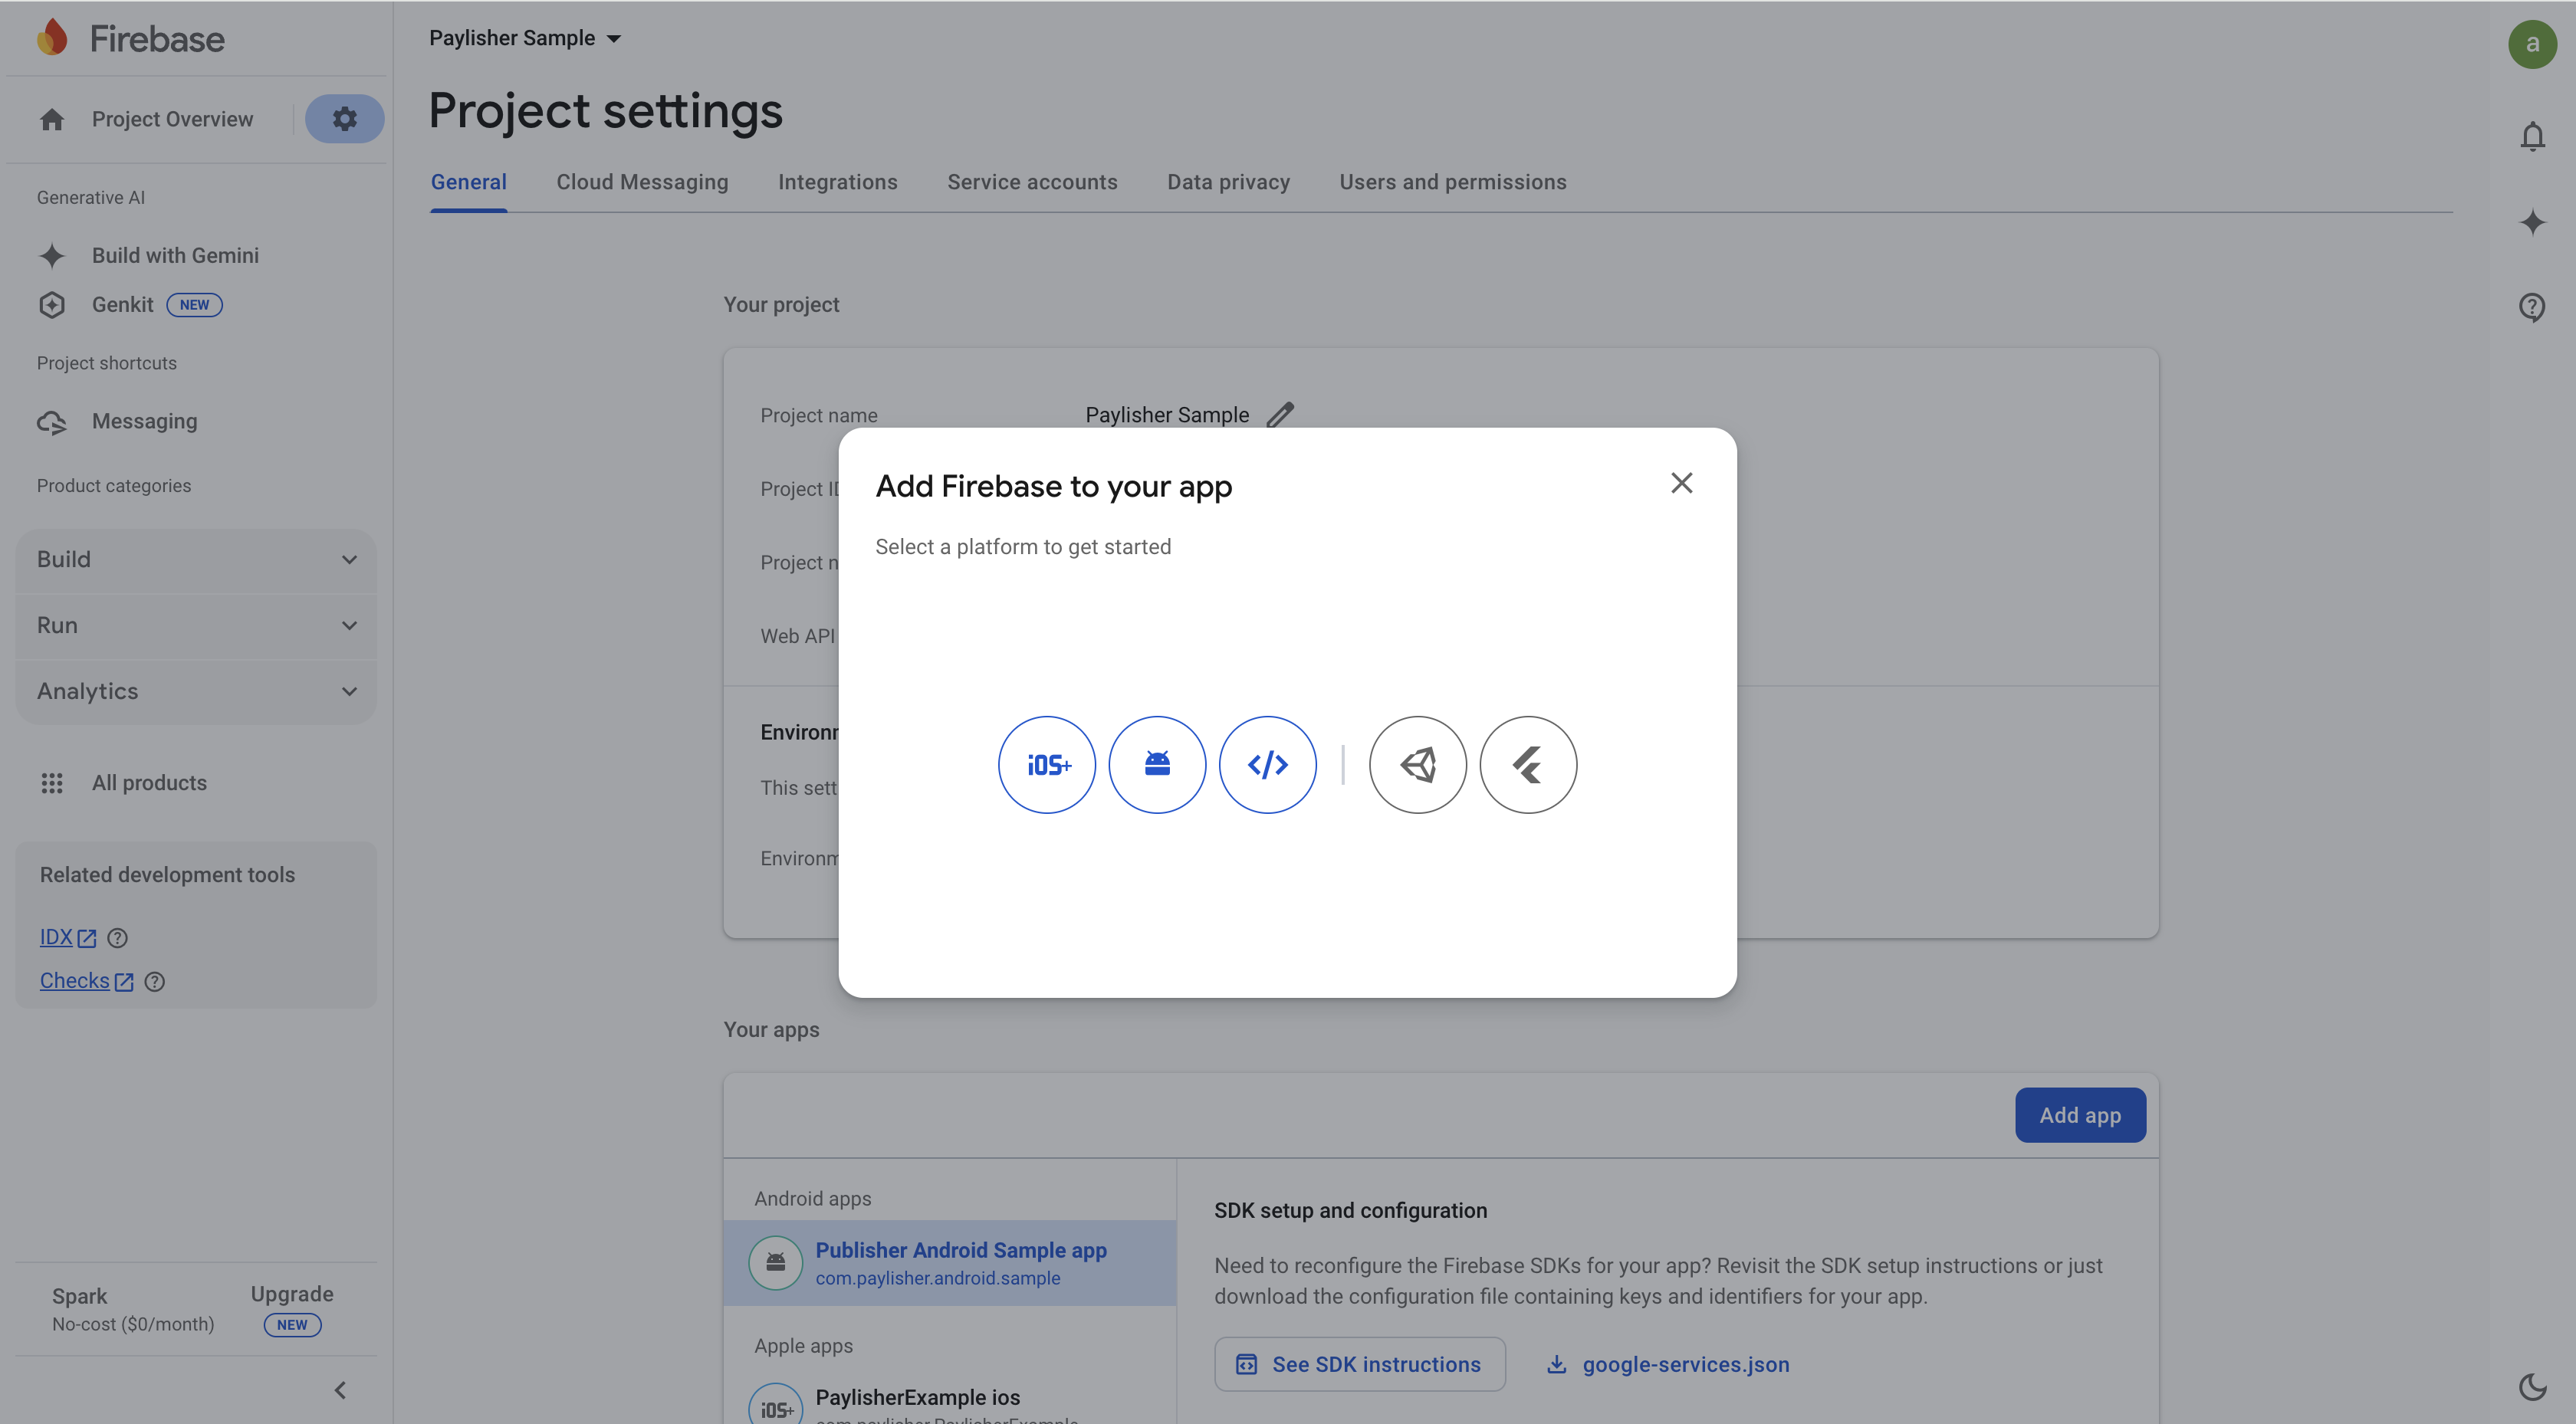Open the Checks link
This screenshot has width=2576, height=1424.
click(86, 981)
